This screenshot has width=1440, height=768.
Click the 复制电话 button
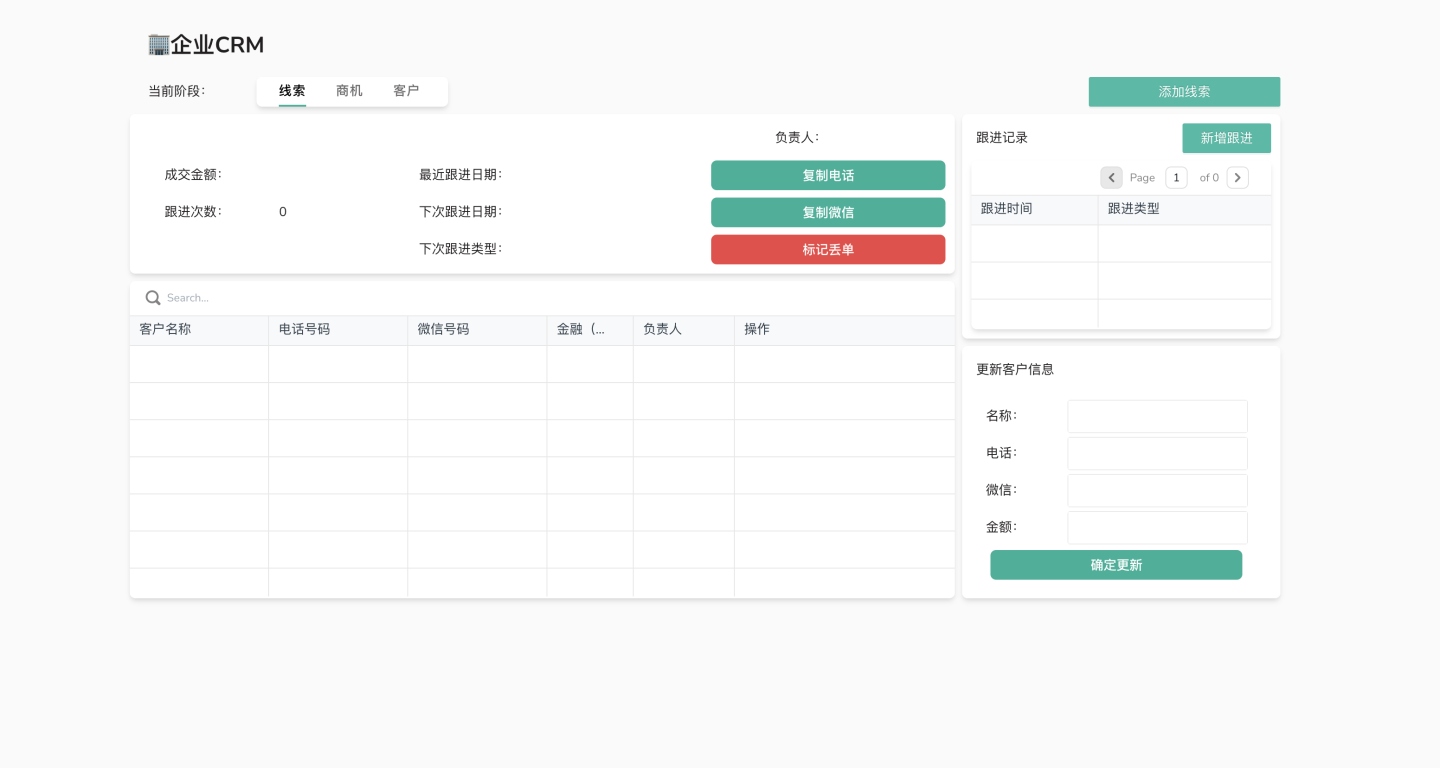tap(828, 175)
